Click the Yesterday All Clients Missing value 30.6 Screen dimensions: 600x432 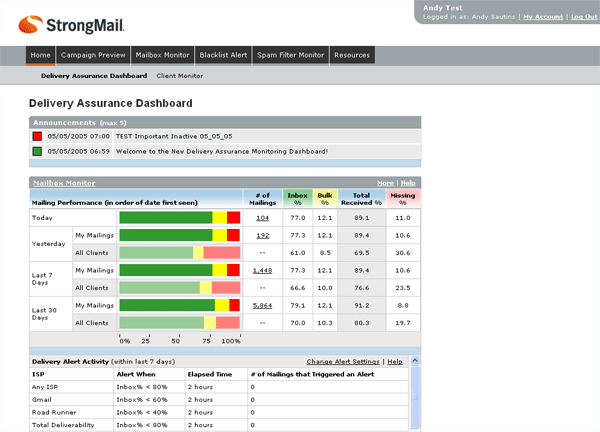[403, 253]
